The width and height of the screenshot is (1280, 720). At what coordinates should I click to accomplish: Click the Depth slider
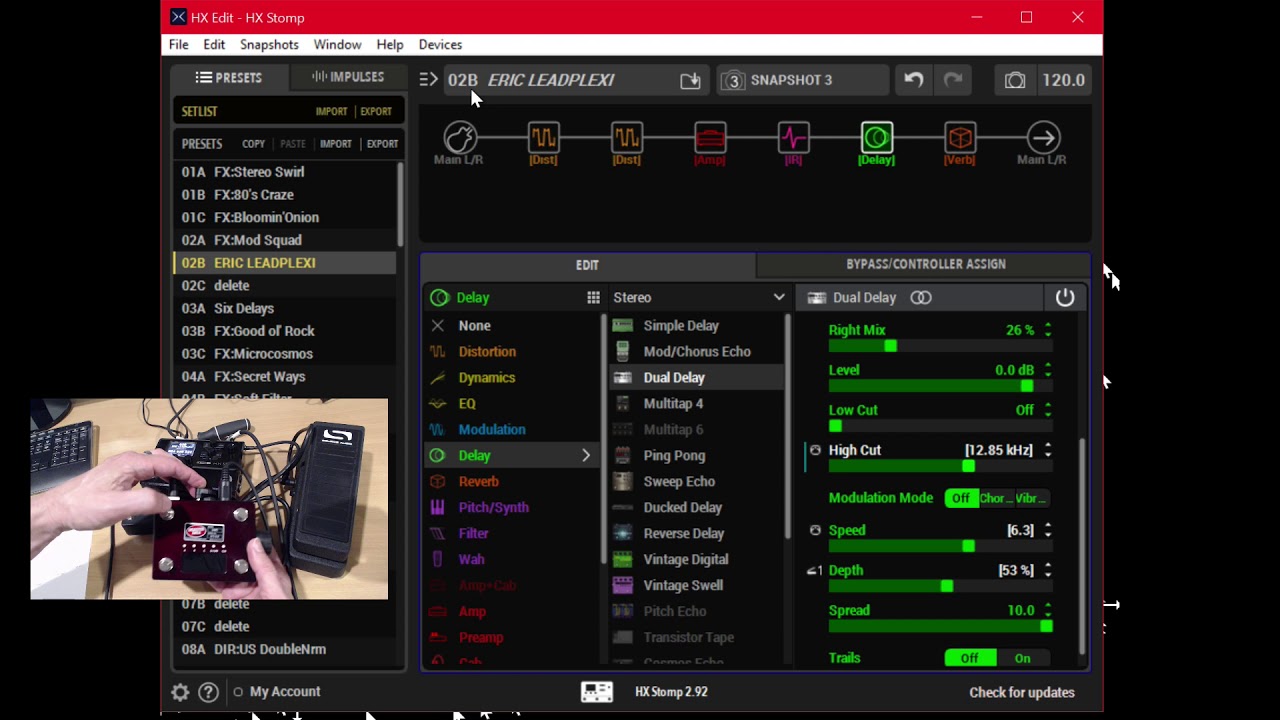tap(940, 586)
